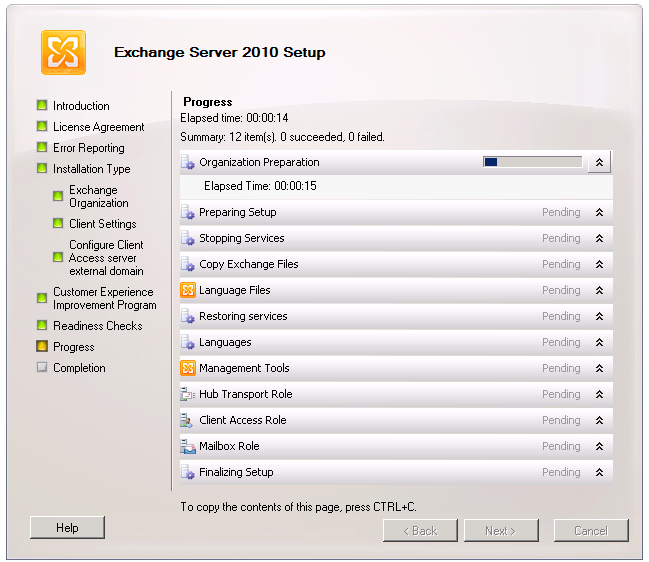Click the orange Language Files icon

(187, 290)
